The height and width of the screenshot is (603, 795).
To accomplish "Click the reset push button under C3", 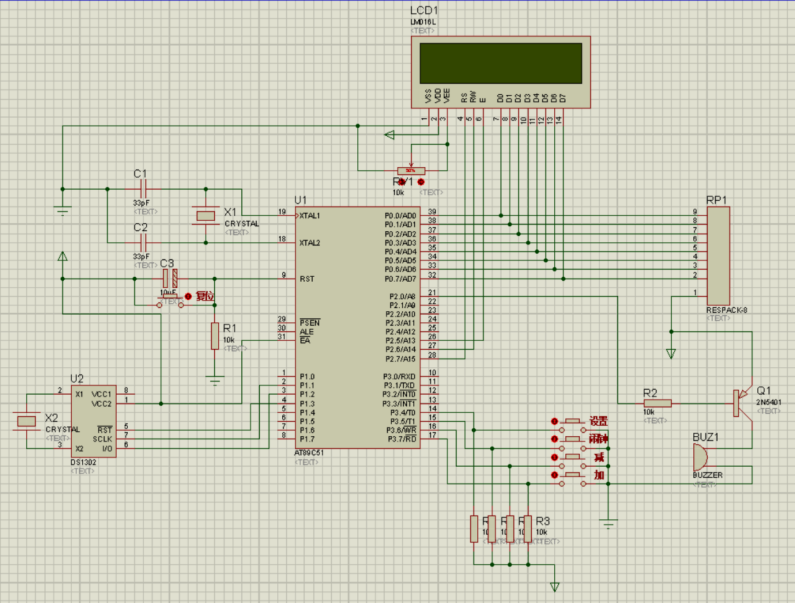I will (x=170, y=302).
